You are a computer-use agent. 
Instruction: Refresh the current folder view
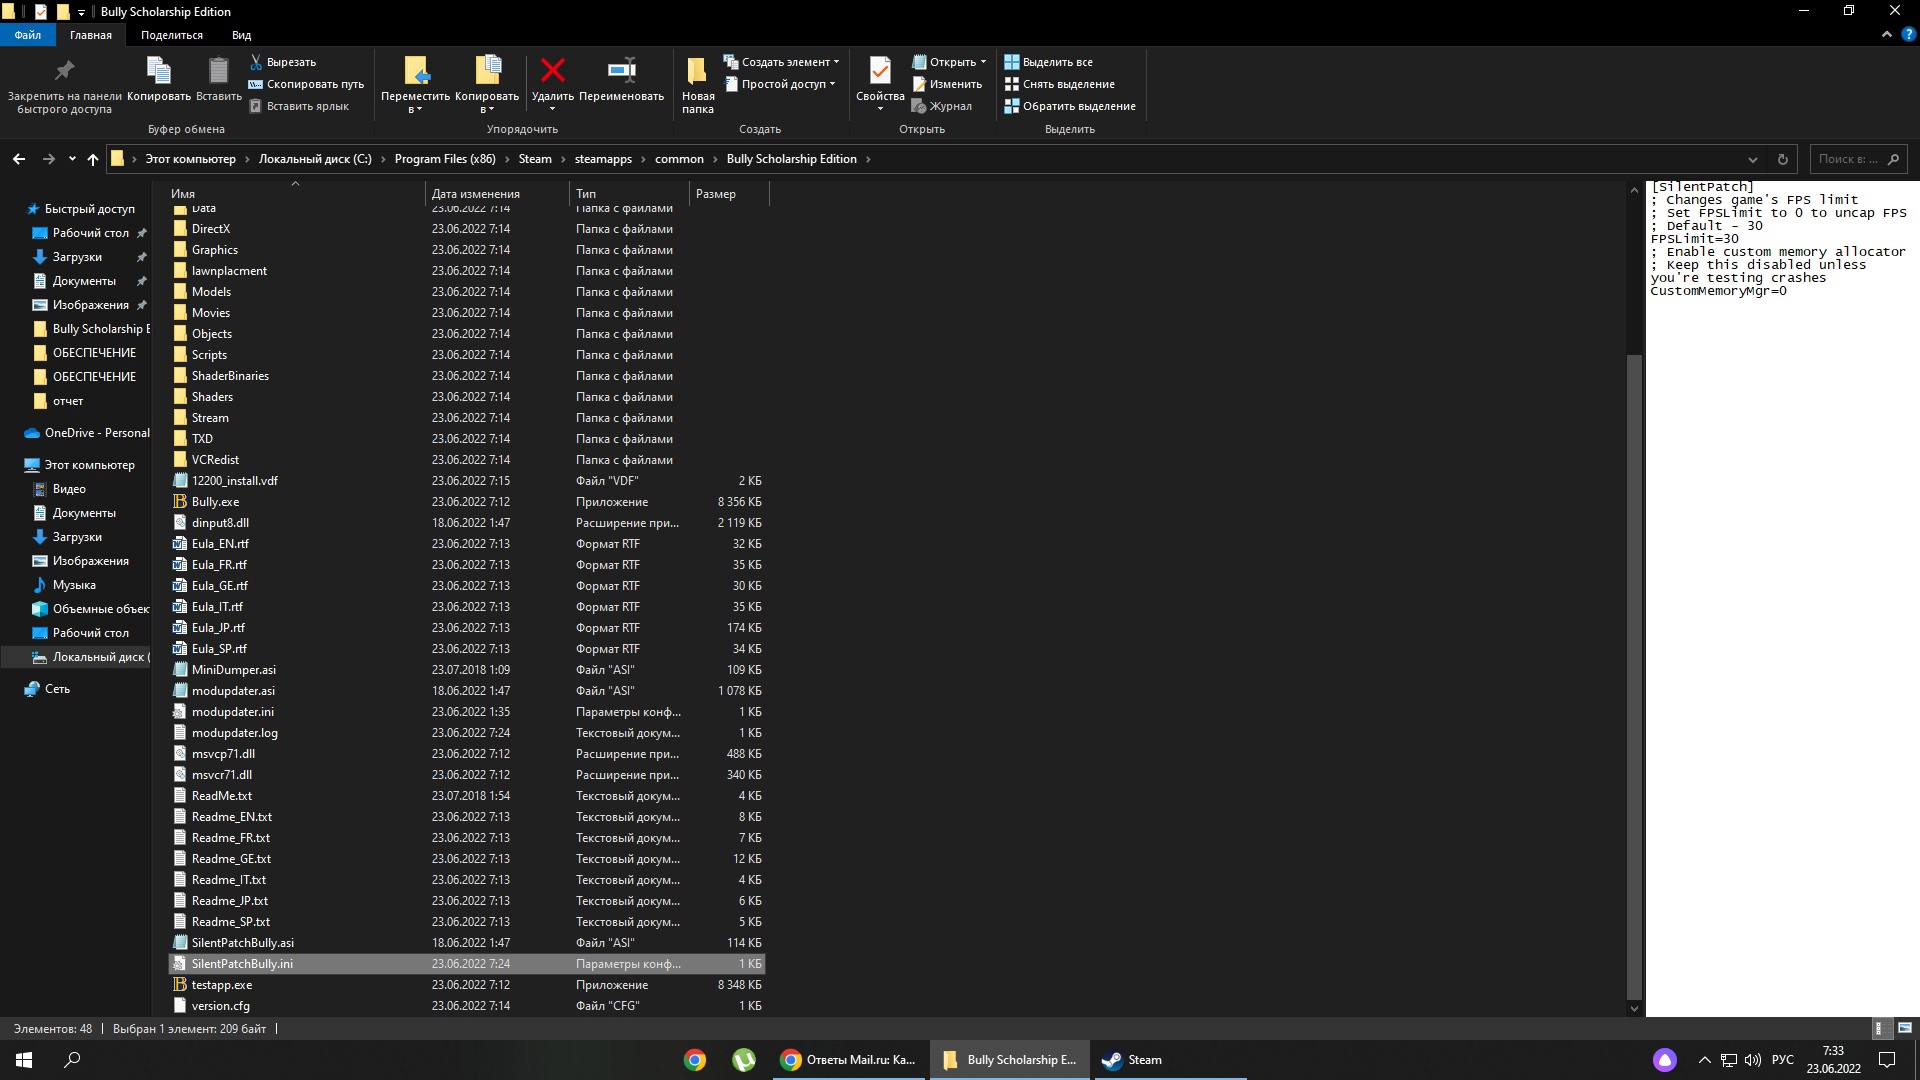point(1782,159)
